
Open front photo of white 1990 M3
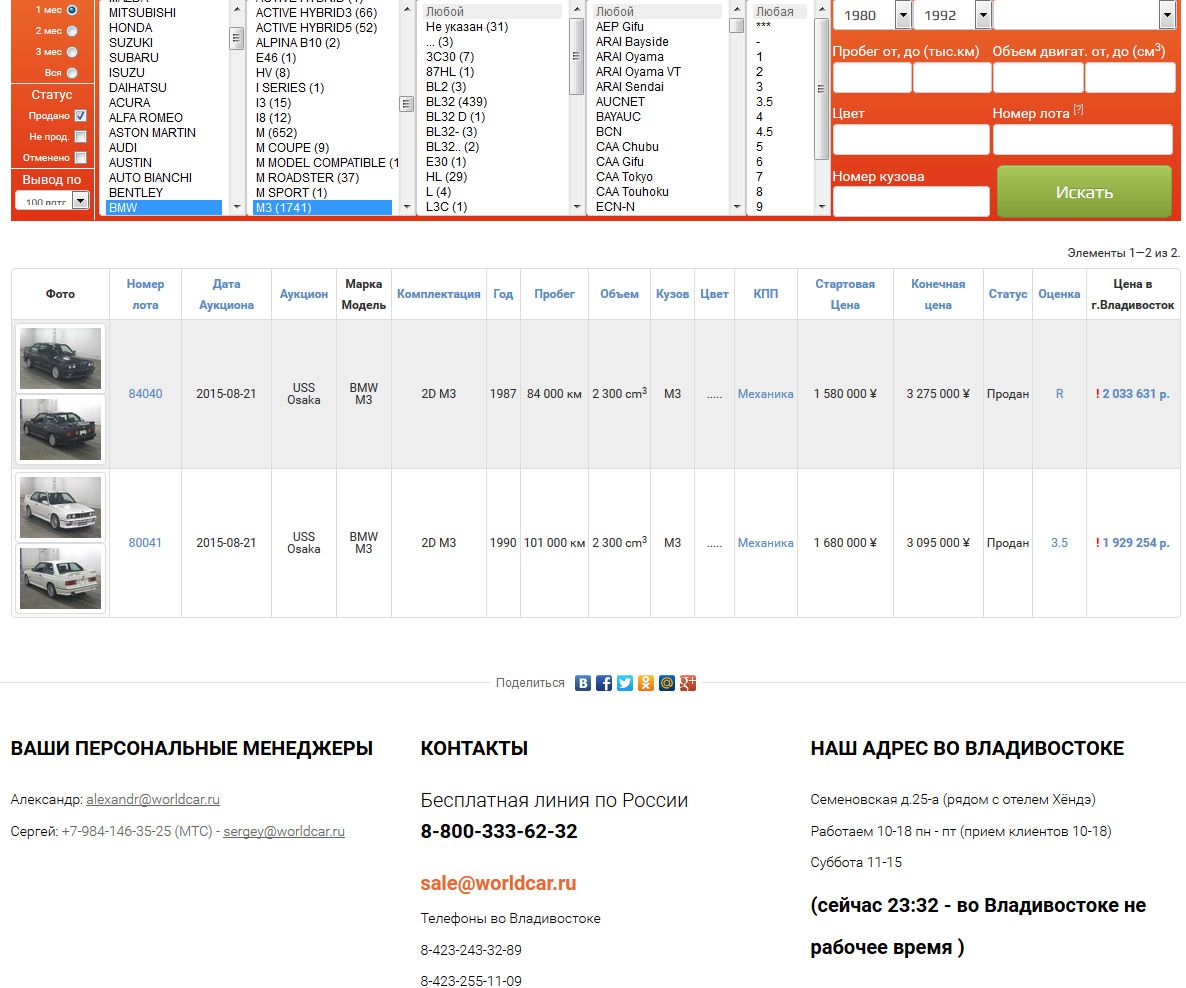click(61, 507)
